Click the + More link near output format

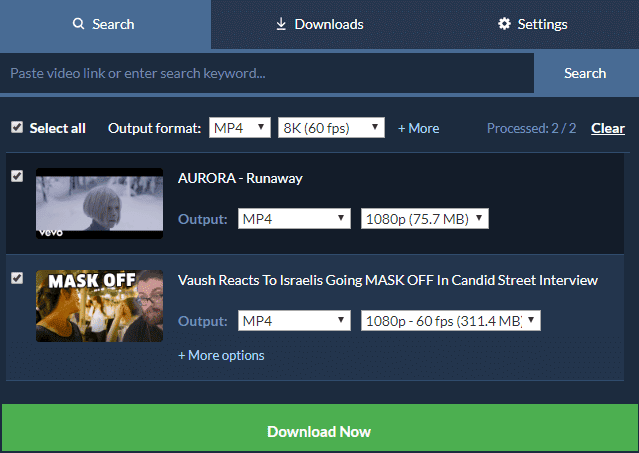coord(419,128)
